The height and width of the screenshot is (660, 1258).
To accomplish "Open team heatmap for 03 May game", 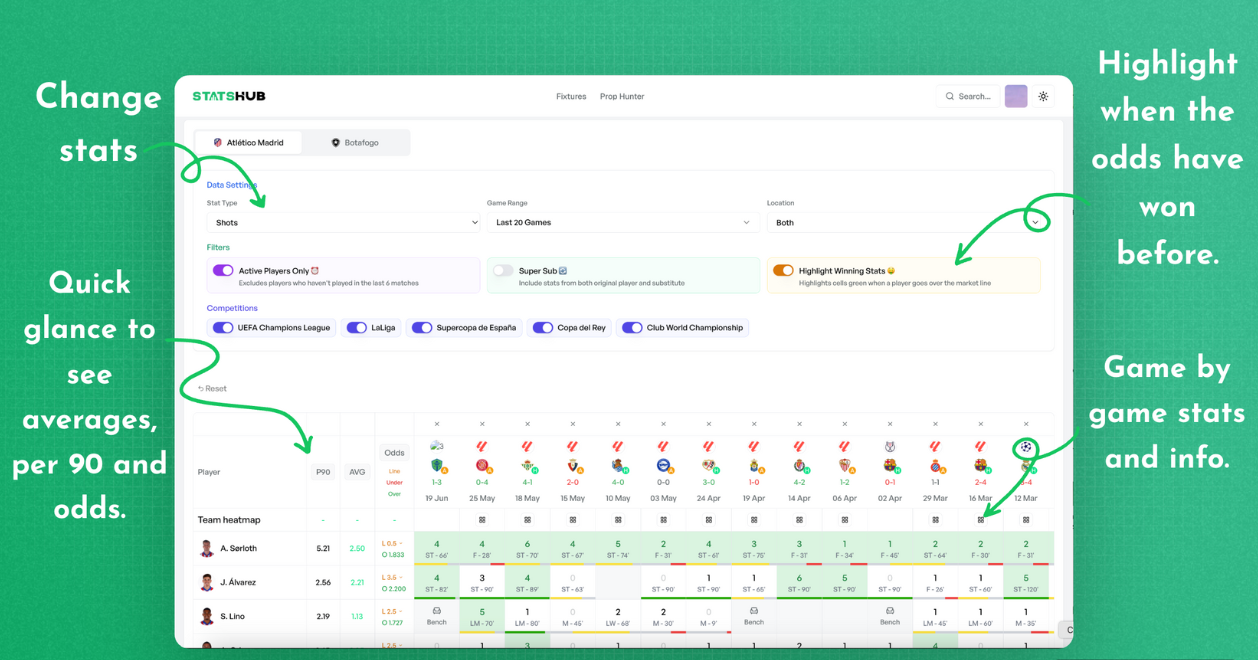I will click(x=663, y=520).
